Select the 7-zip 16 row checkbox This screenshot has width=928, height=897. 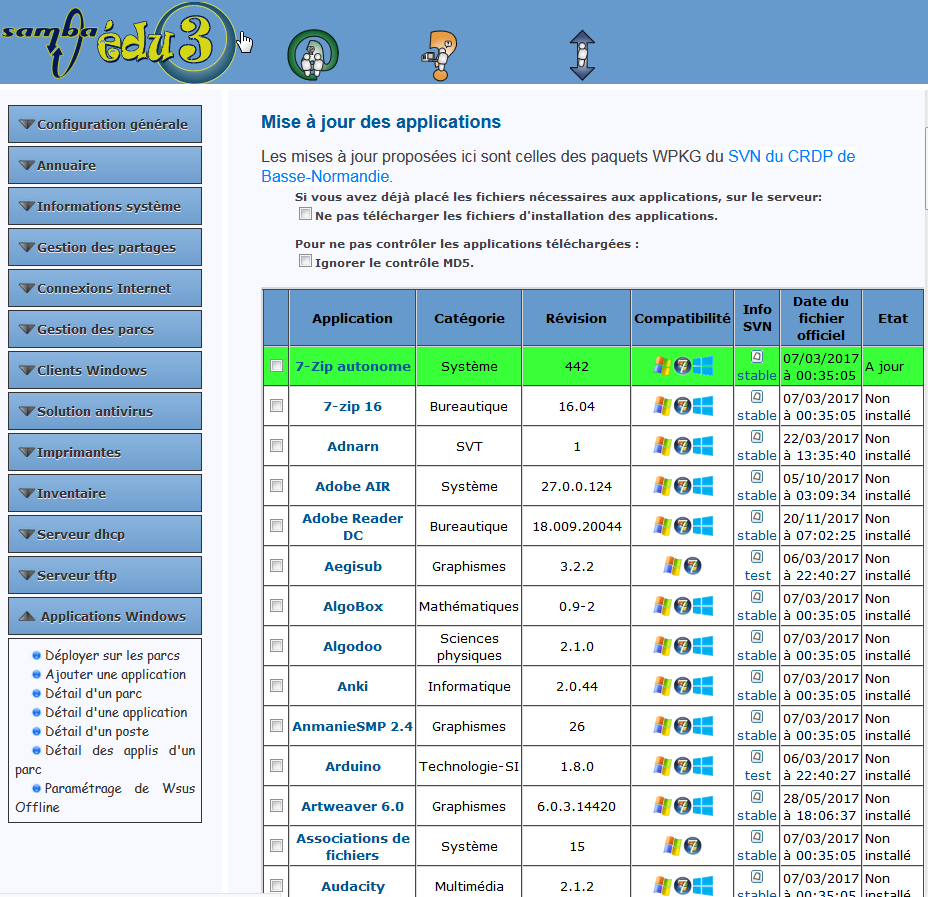[276, 405]
